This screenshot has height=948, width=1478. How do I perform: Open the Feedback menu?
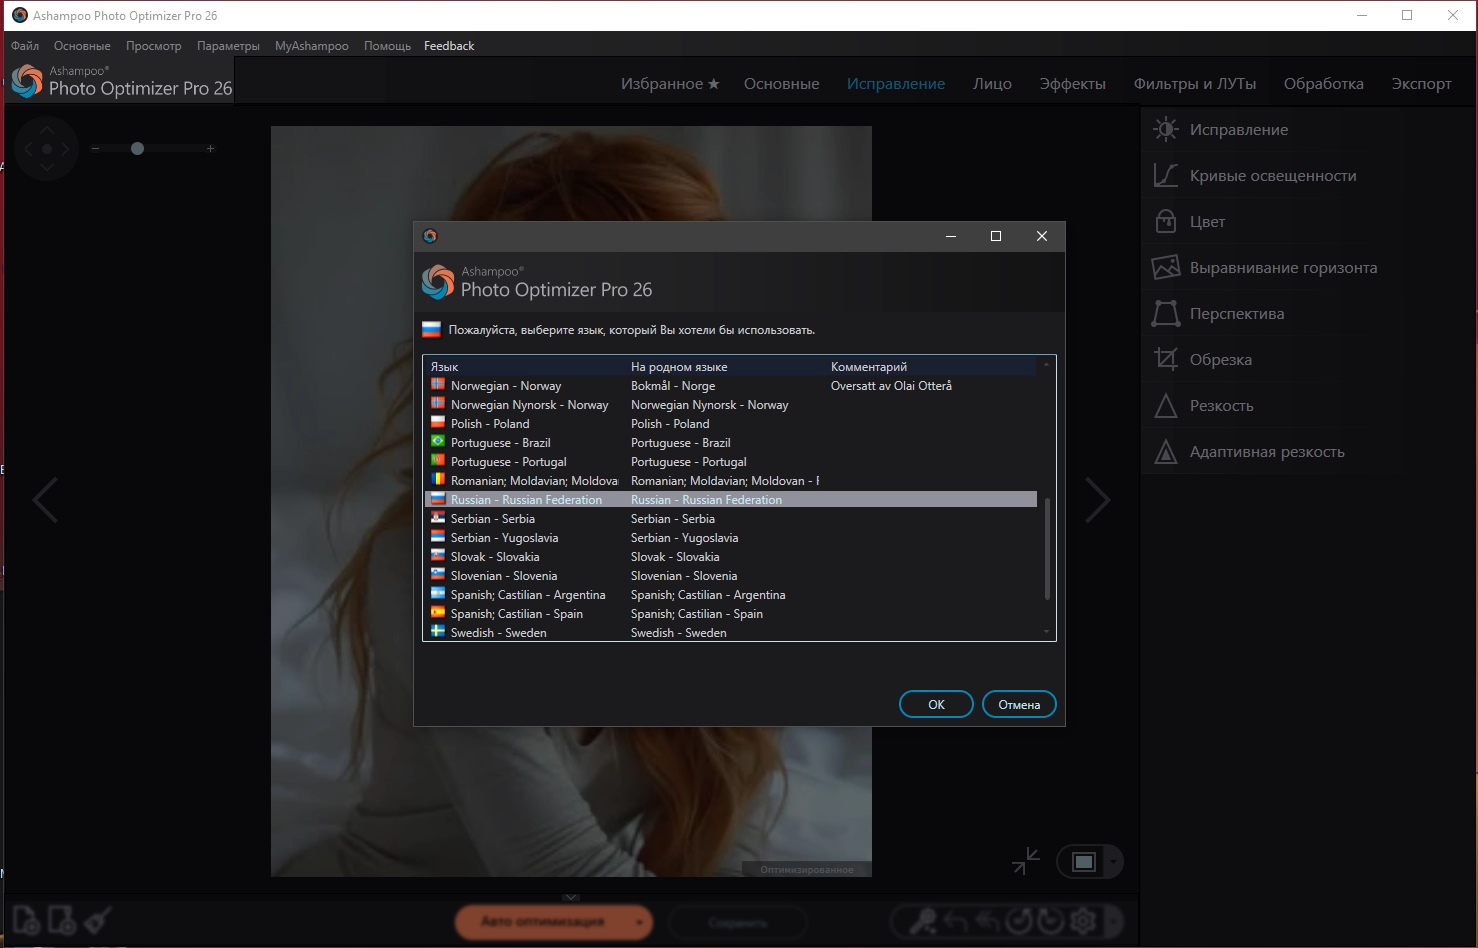(449, 46)
